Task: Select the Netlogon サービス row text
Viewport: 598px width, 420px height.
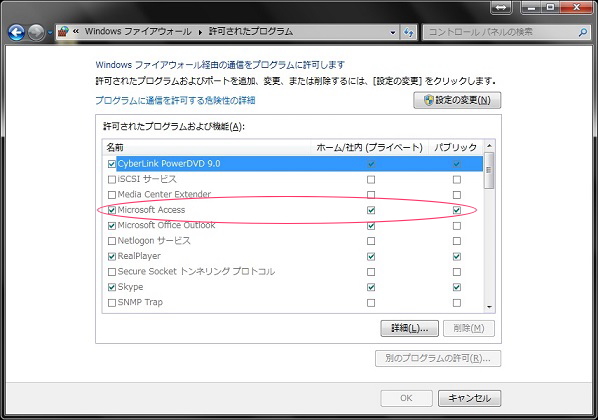Action: [154, 241]
